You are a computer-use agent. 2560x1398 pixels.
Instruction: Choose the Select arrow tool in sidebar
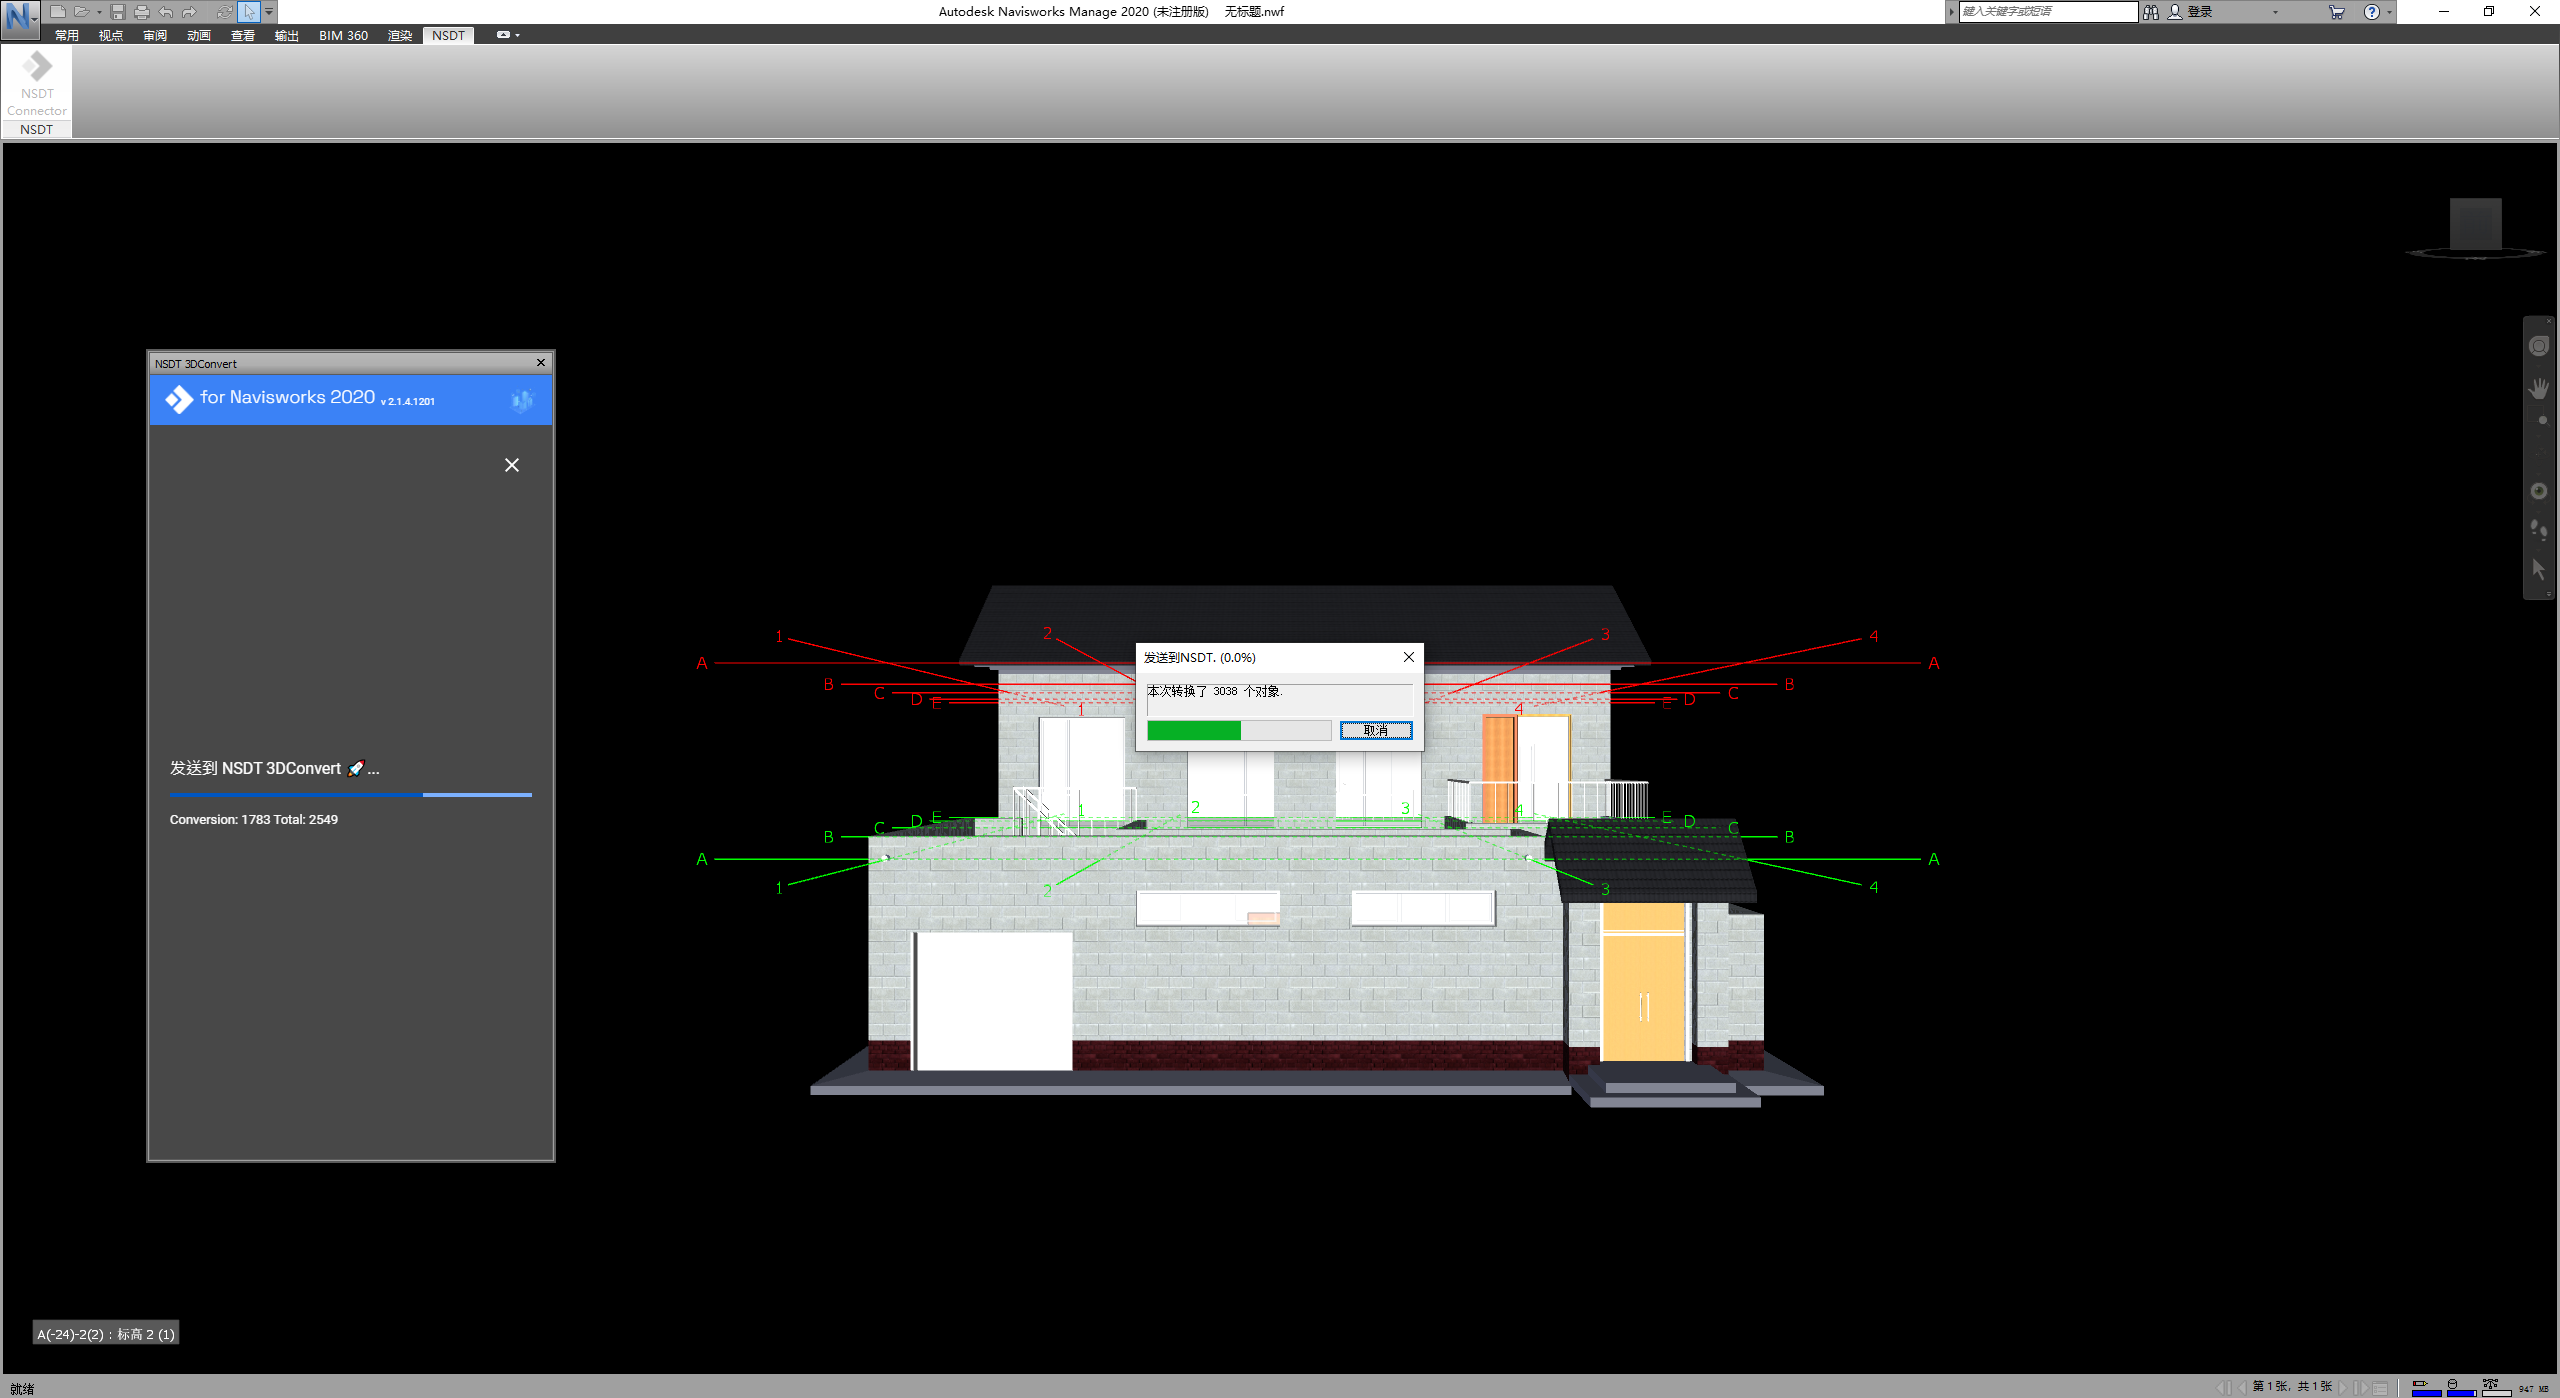click(2539, 570)
